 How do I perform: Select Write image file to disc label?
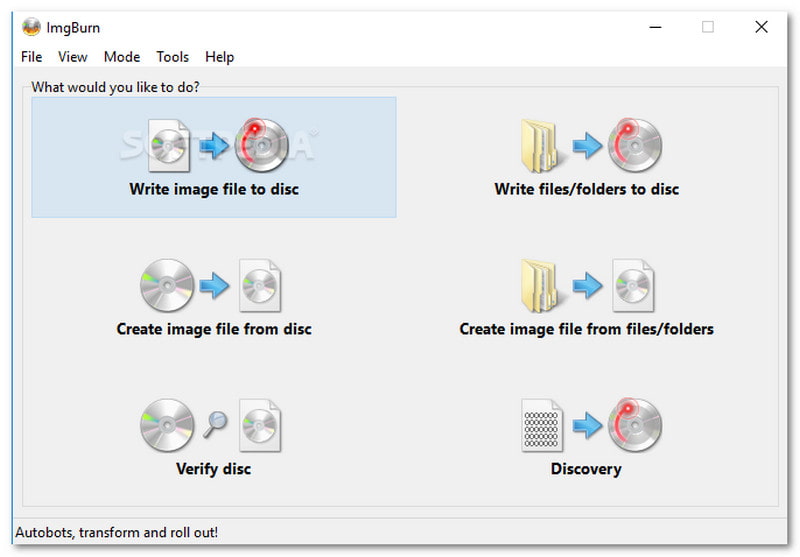pyautogui.click(x=214, y=189)
